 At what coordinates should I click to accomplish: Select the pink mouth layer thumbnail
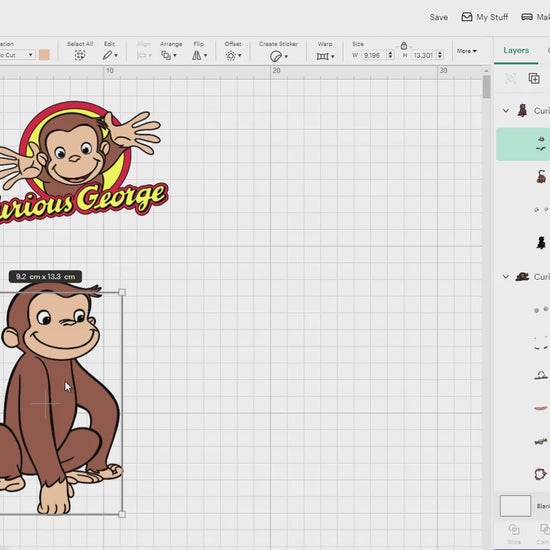(x=541, y=408)
